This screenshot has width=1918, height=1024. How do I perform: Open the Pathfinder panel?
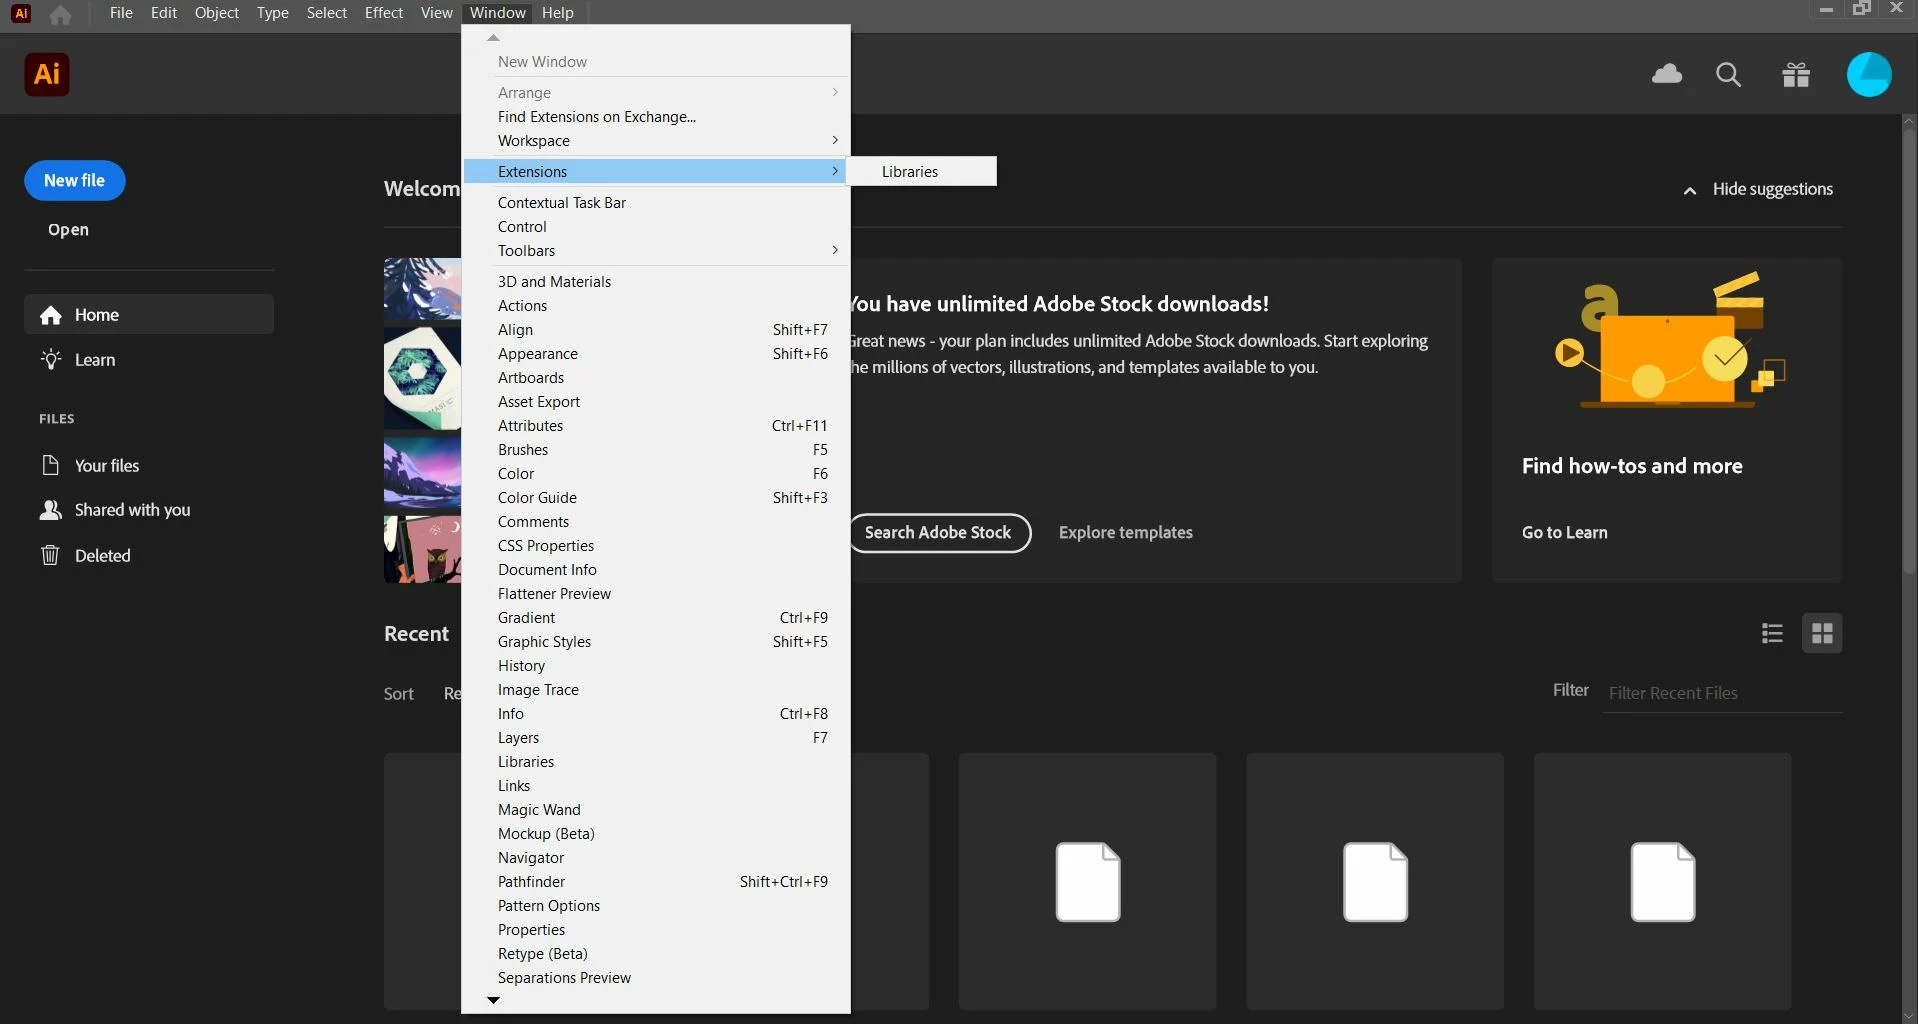pos(656,882)
